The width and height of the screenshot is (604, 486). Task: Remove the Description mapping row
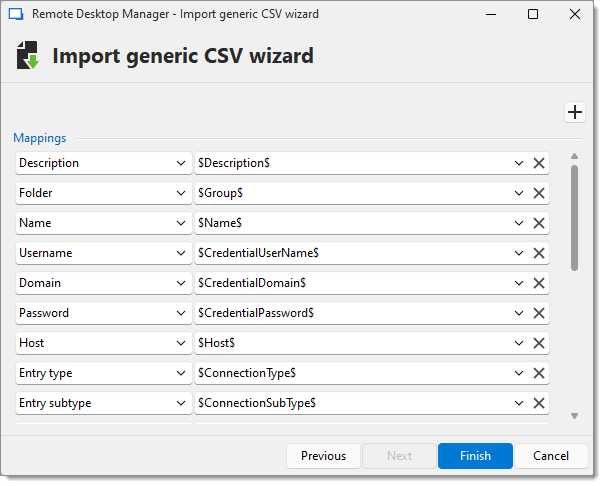coord(539,163)
